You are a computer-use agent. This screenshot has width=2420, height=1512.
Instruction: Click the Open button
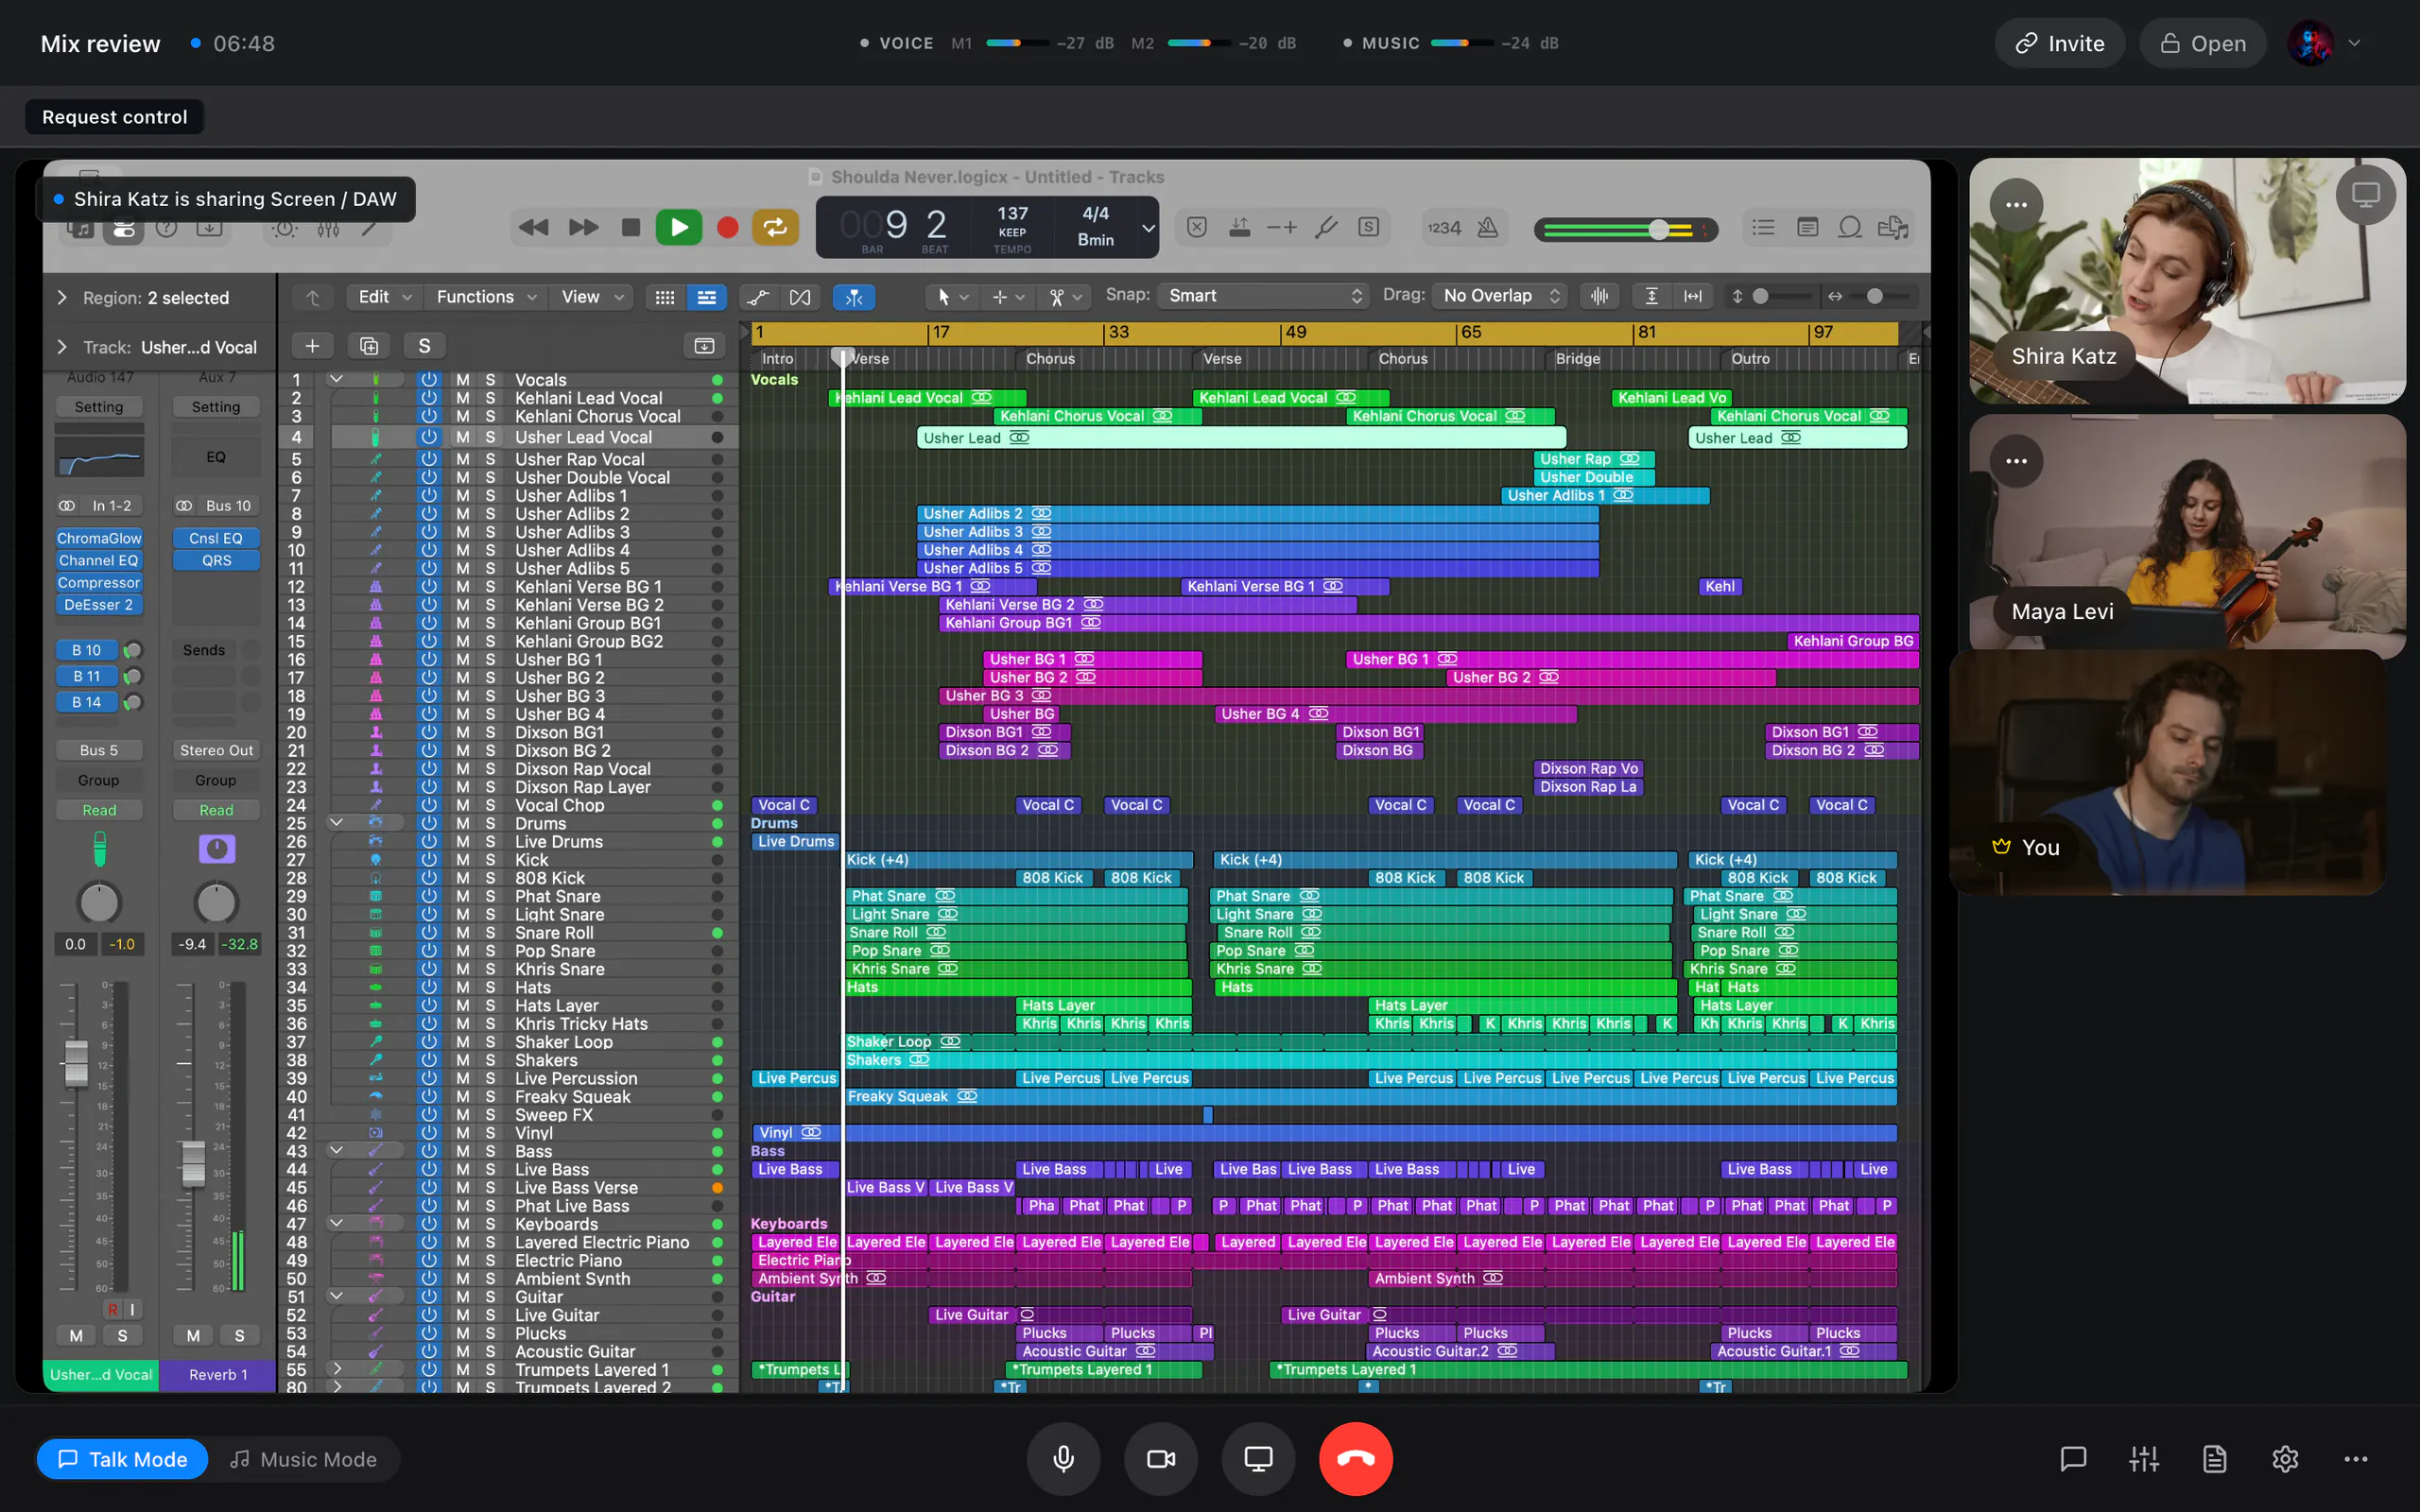click(2202, 43)
